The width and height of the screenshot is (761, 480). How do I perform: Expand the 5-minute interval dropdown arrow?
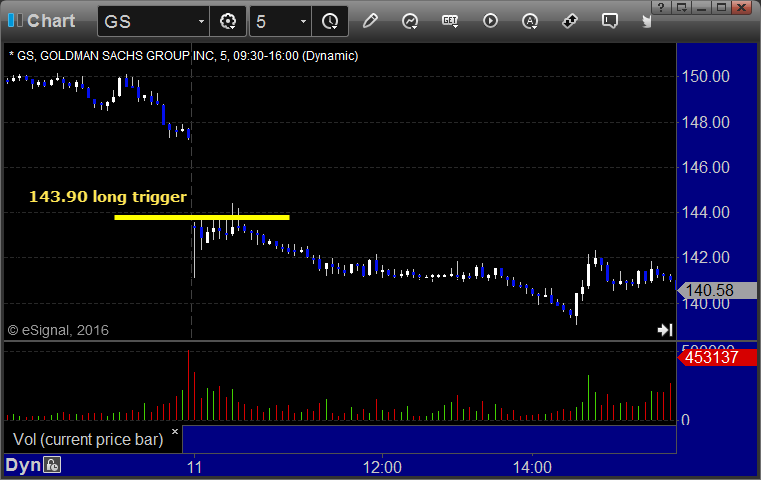303,21
